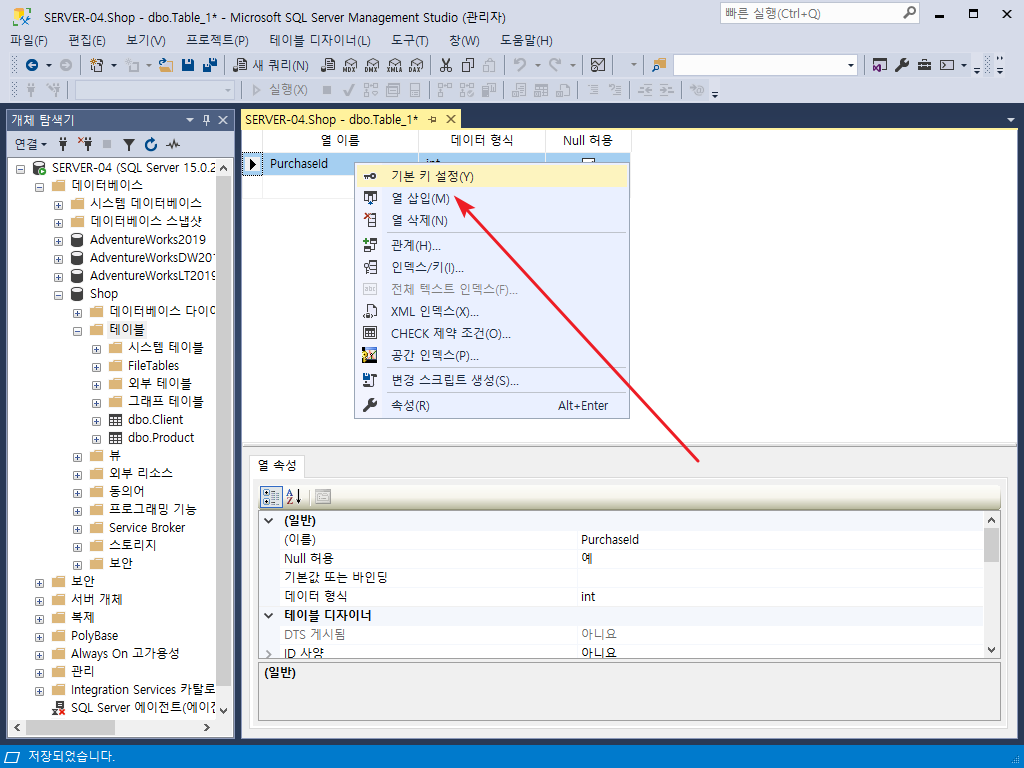Choose CHECK 제약 조건(O)... from context menu
The image size is (1024, 768).
(x=492, y=334)
